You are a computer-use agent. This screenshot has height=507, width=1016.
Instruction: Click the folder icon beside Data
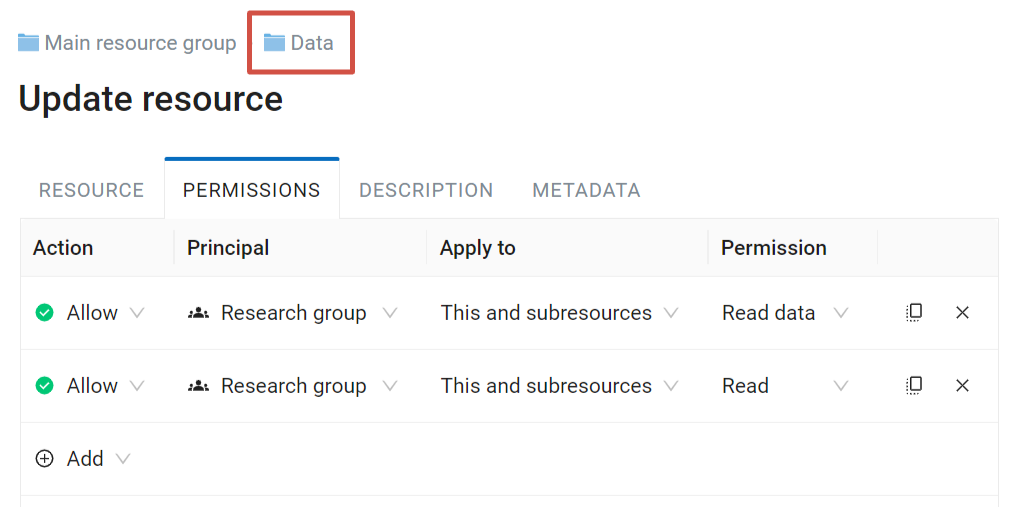pos(274,43)
